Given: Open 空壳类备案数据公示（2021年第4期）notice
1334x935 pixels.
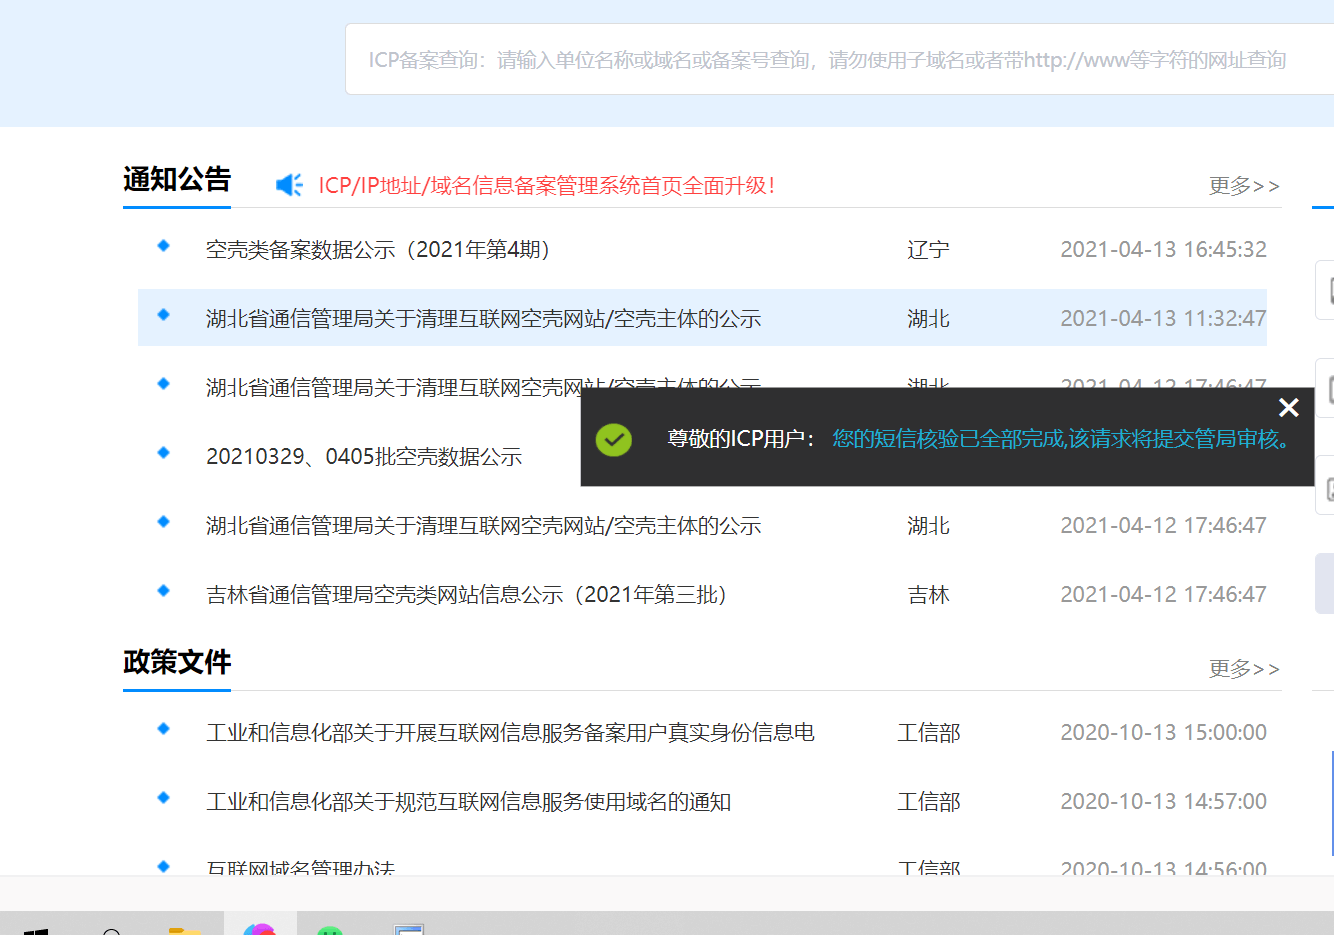Looking at the screenshot, I should tap(380, 250).
